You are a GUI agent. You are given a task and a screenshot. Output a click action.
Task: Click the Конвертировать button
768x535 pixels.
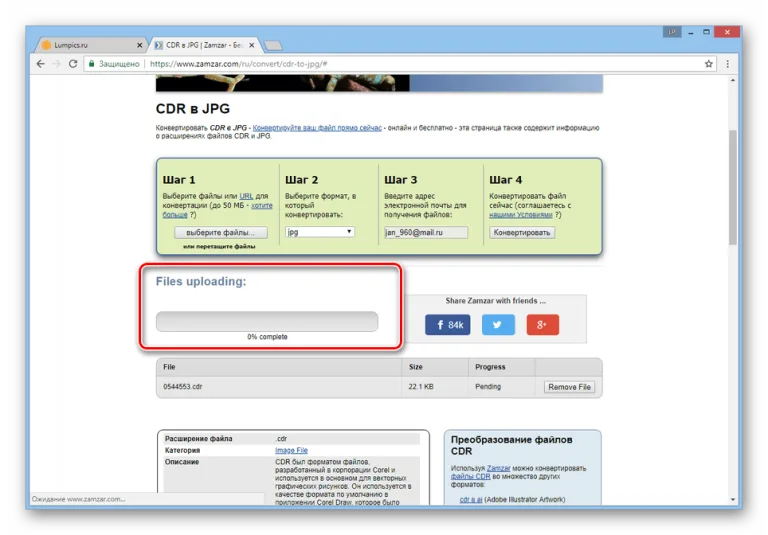pyautogui.click(x=522, y=232)
